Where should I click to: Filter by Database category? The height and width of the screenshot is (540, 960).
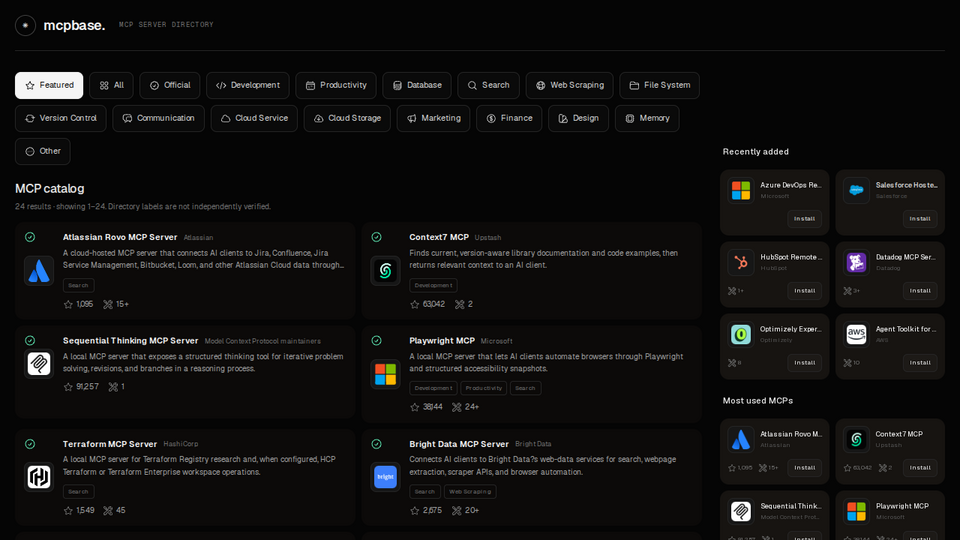click(417, 86)
